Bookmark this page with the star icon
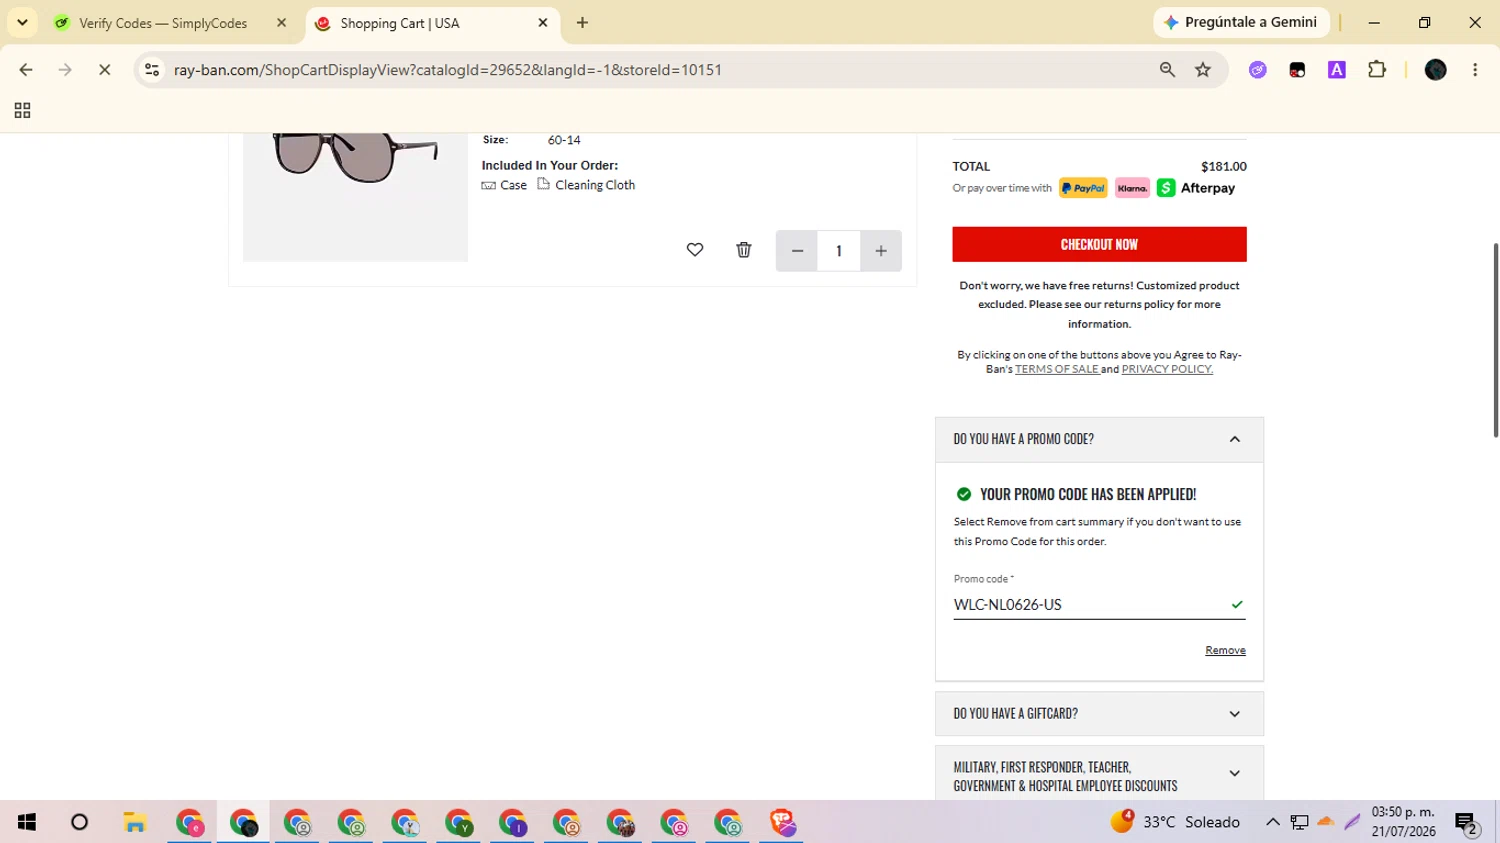The height and width of the screenshot is (843, 1500). [x=1203, y=70]
